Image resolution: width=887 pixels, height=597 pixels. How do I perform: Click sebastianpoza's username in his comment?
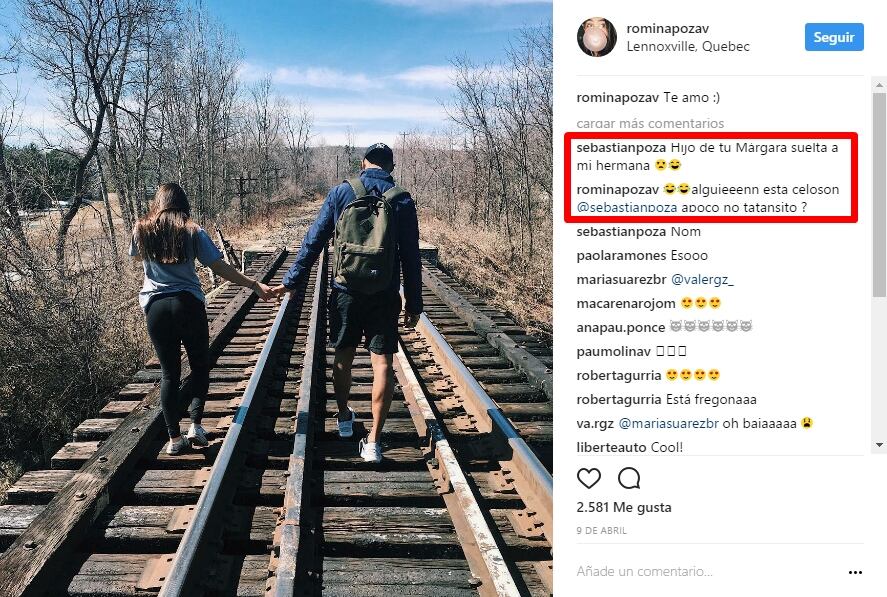coord(621,147)
